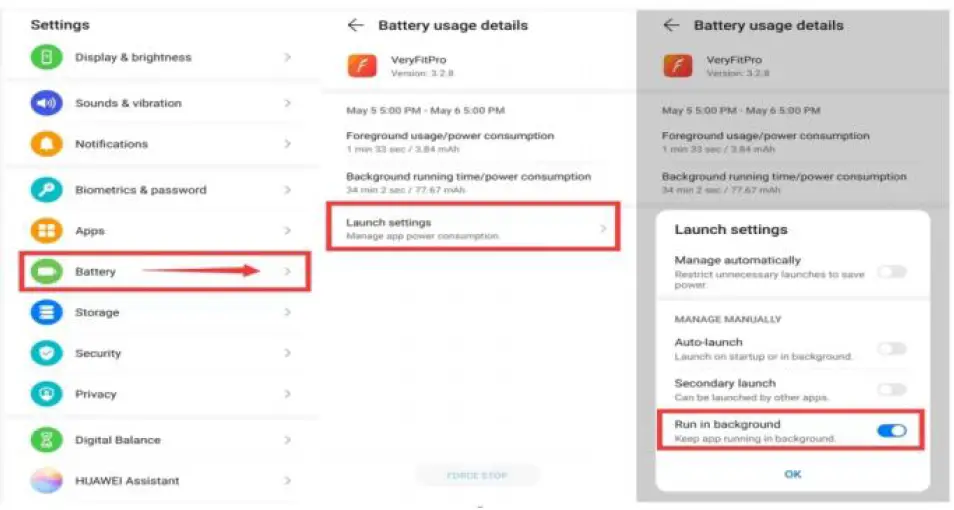Open the Storage icon
954x510 pixels.
pos(46,313)
